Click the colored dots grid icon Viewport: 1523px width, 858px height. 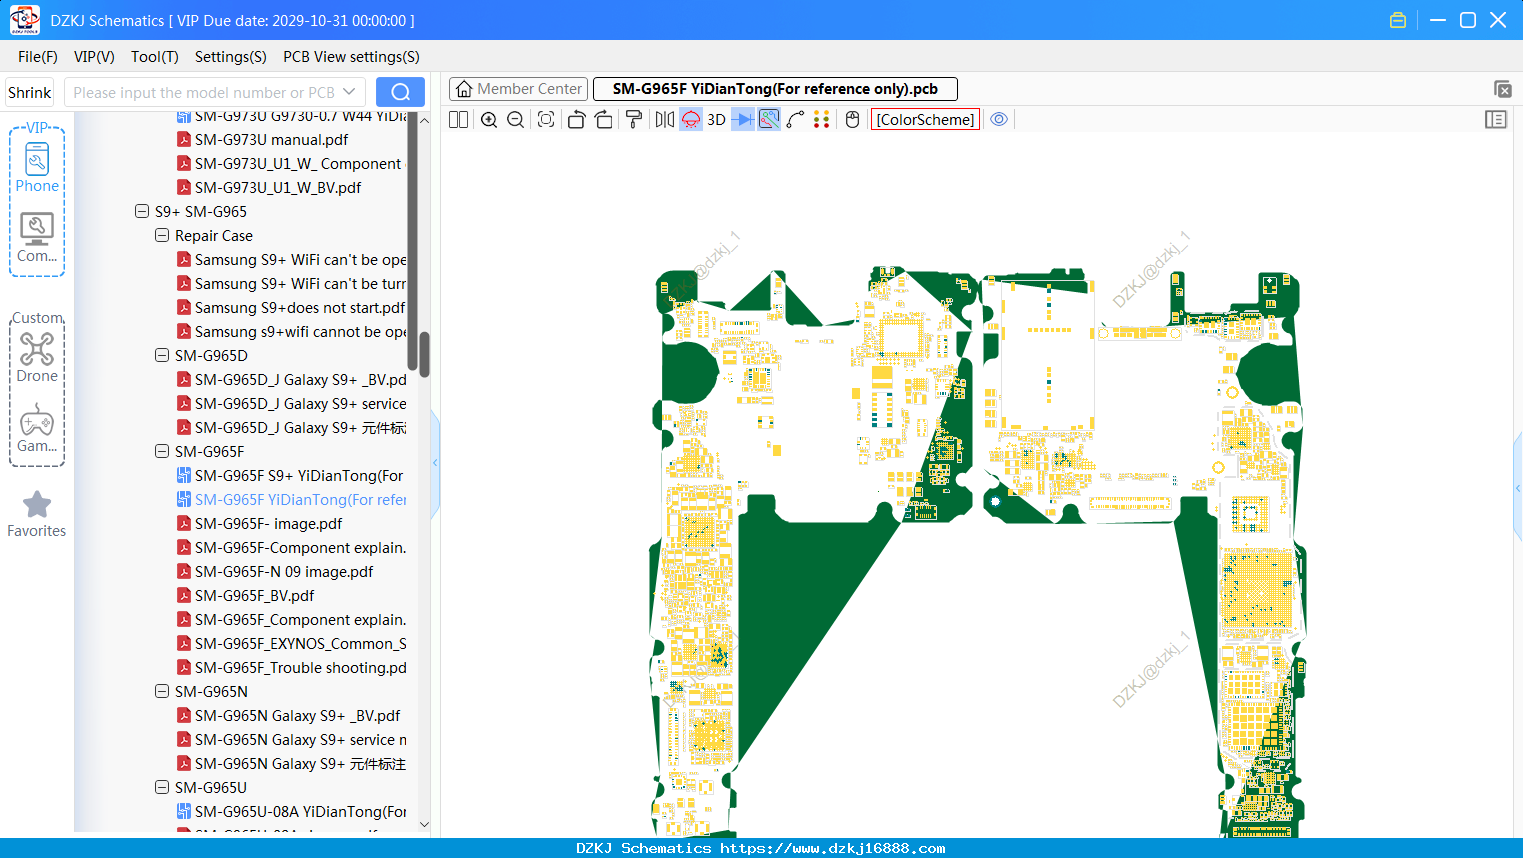coord(822,120)
